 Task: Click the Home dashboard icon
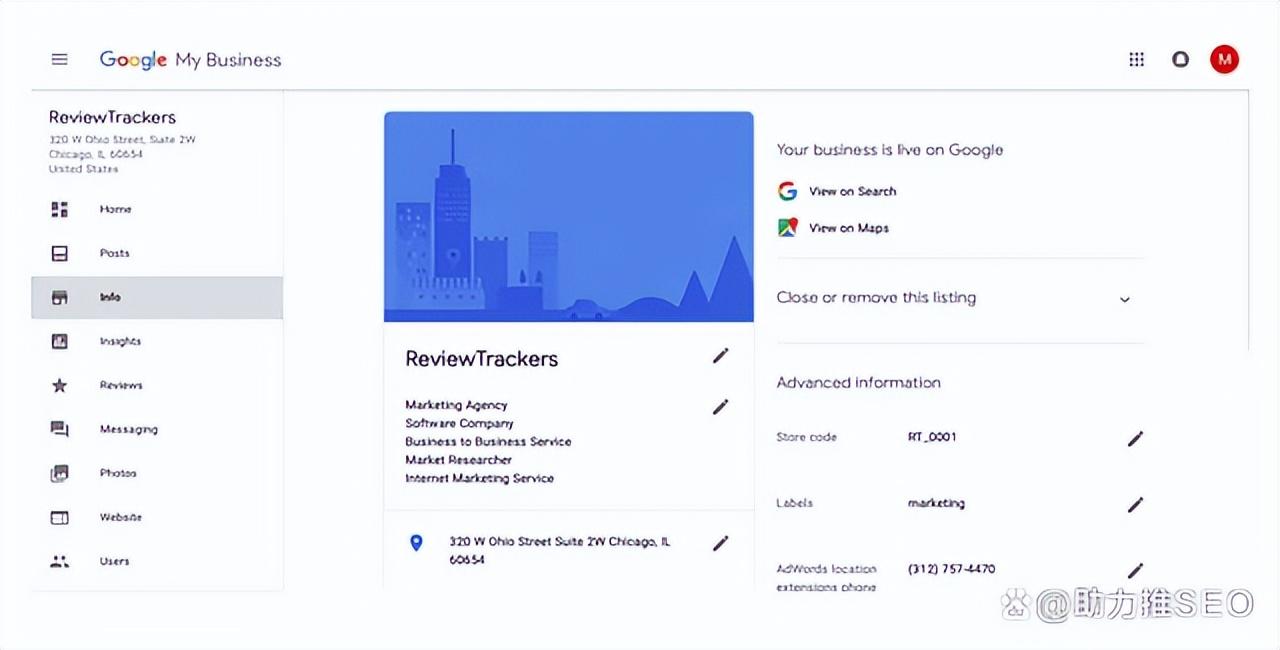point(60,209)
